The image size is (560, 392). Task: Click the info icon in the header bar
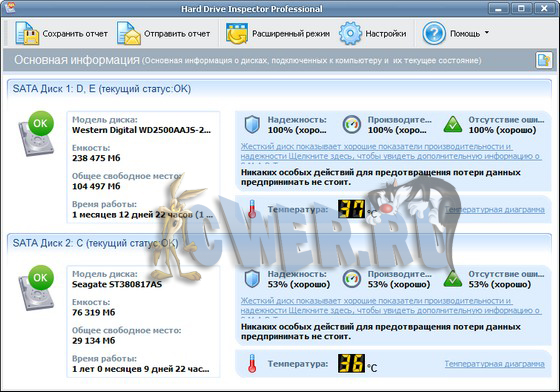544,60
